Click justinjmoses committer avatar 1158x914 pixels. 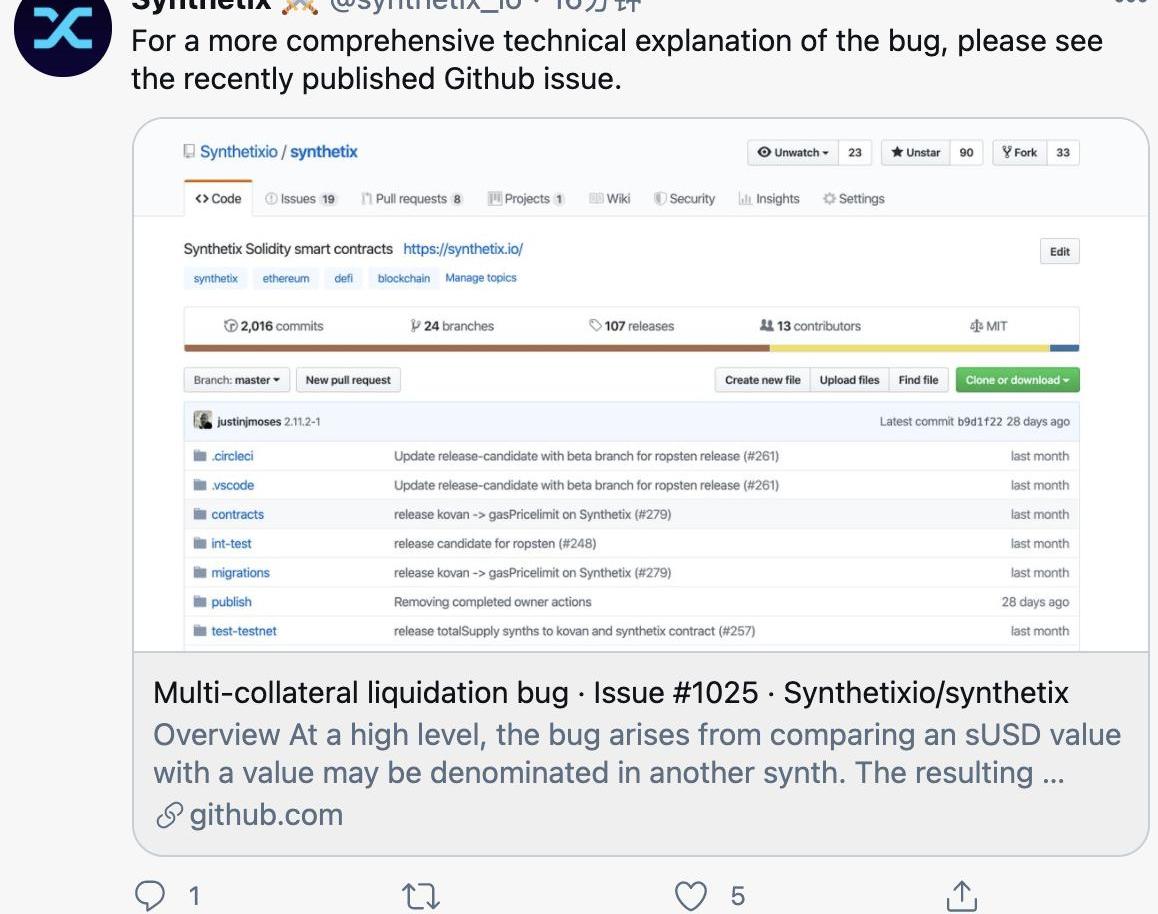click(x=203, y=421)
